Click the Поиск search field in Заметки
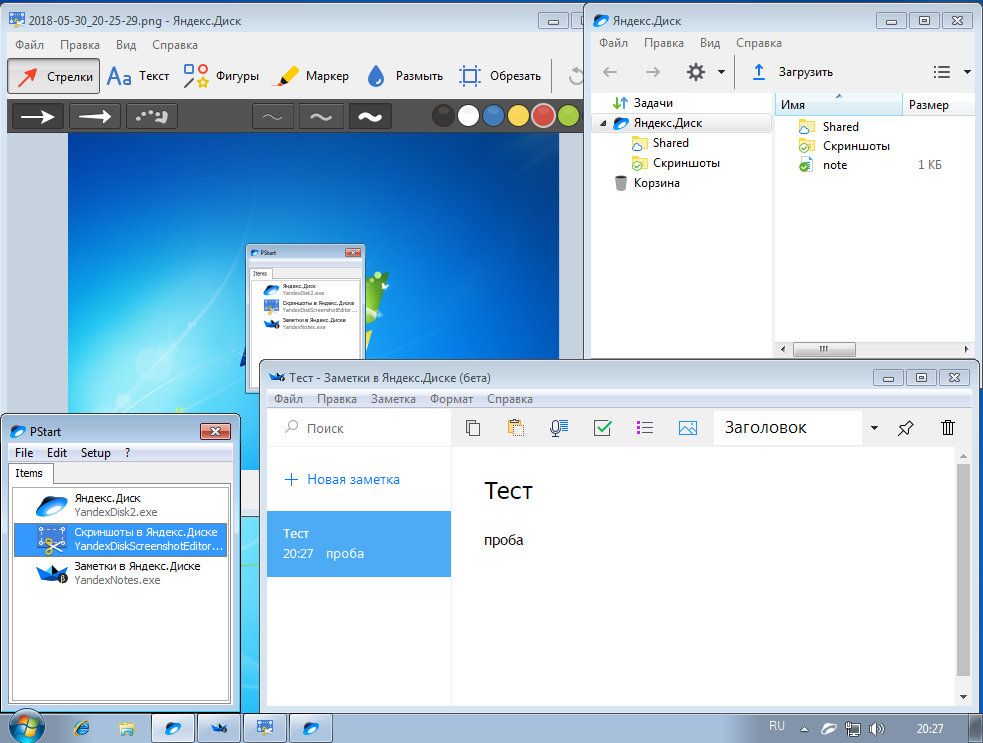Image resolution: width=983 pixels, height=743 pixels. click(359, 428)
